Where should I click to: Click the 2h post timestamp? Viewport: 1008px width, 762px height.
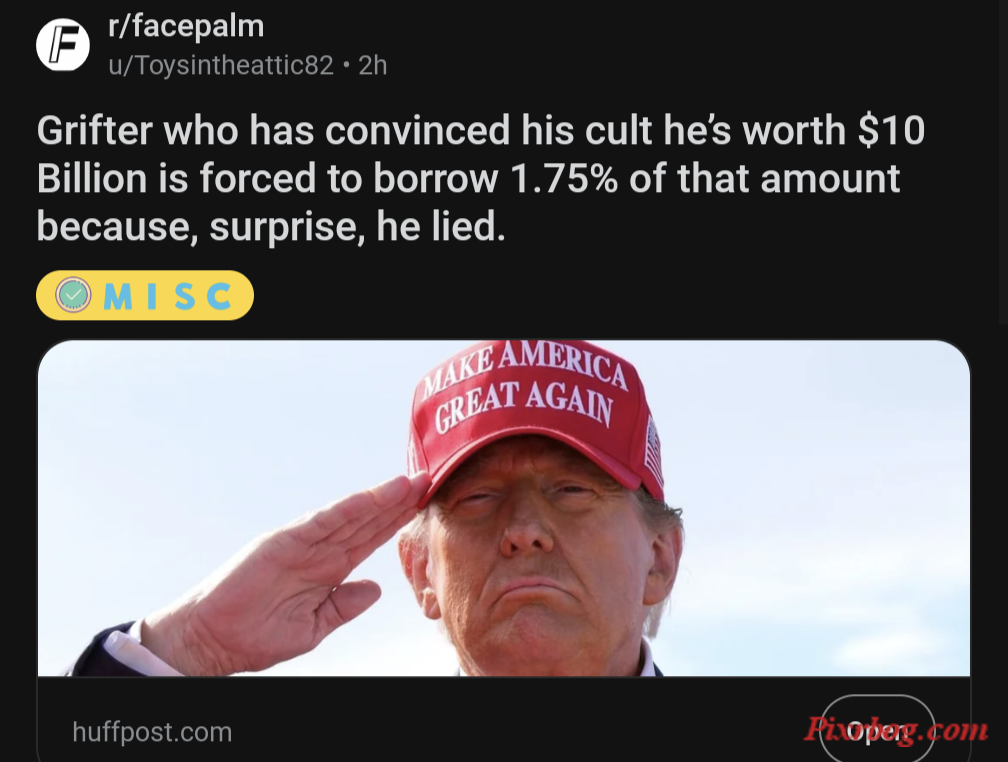pyautogui.click(x=372, y=65)
